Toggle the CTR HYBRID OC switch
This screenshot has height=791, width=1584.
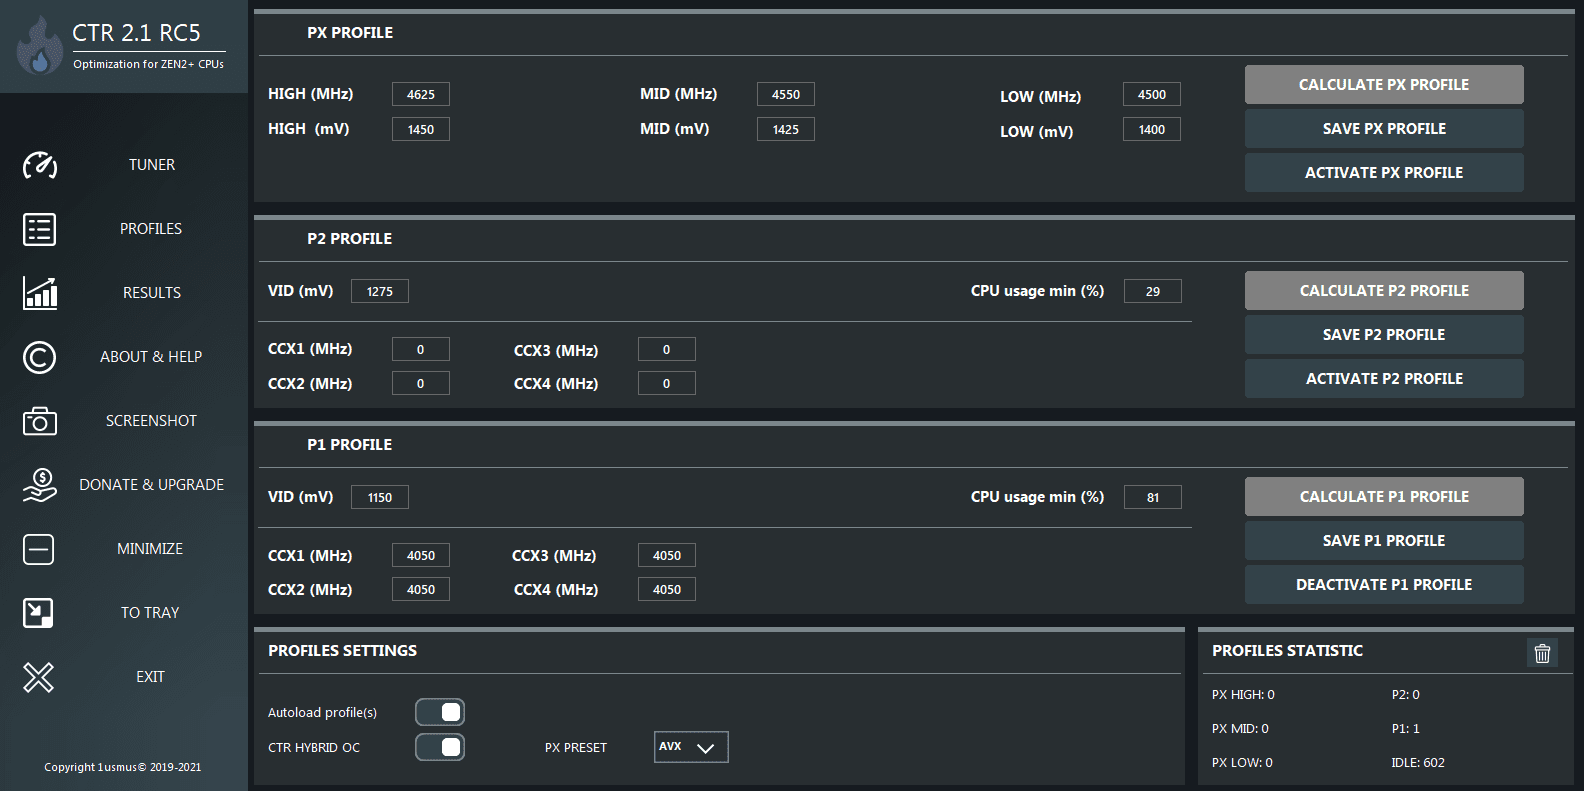point(440,747)
